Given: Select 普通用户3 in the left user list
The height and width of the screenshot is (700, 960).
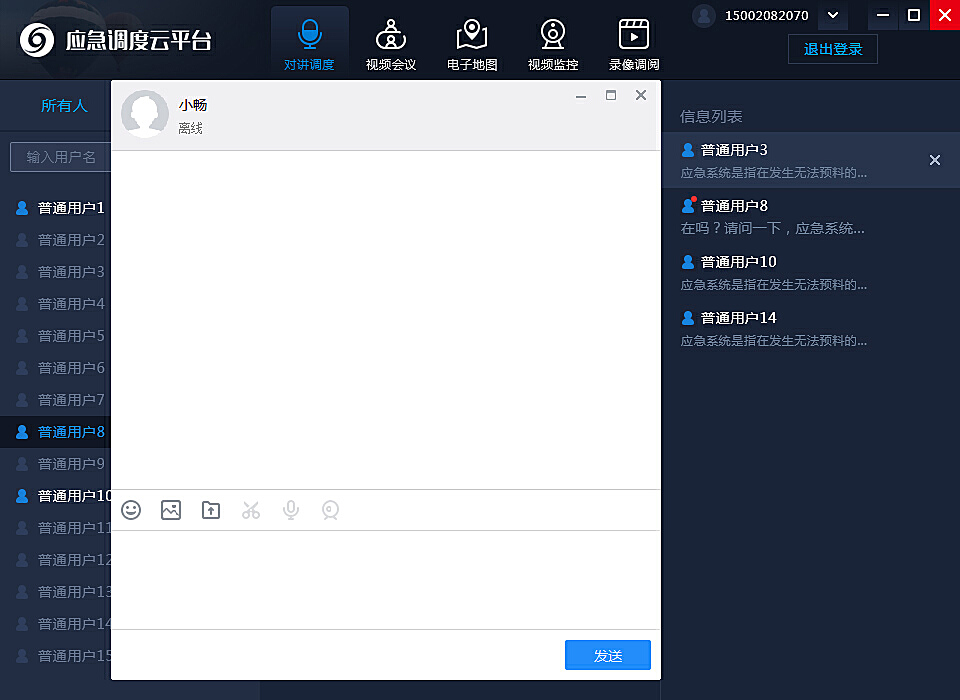Looking at the screenshot, I should coord(56,271).
